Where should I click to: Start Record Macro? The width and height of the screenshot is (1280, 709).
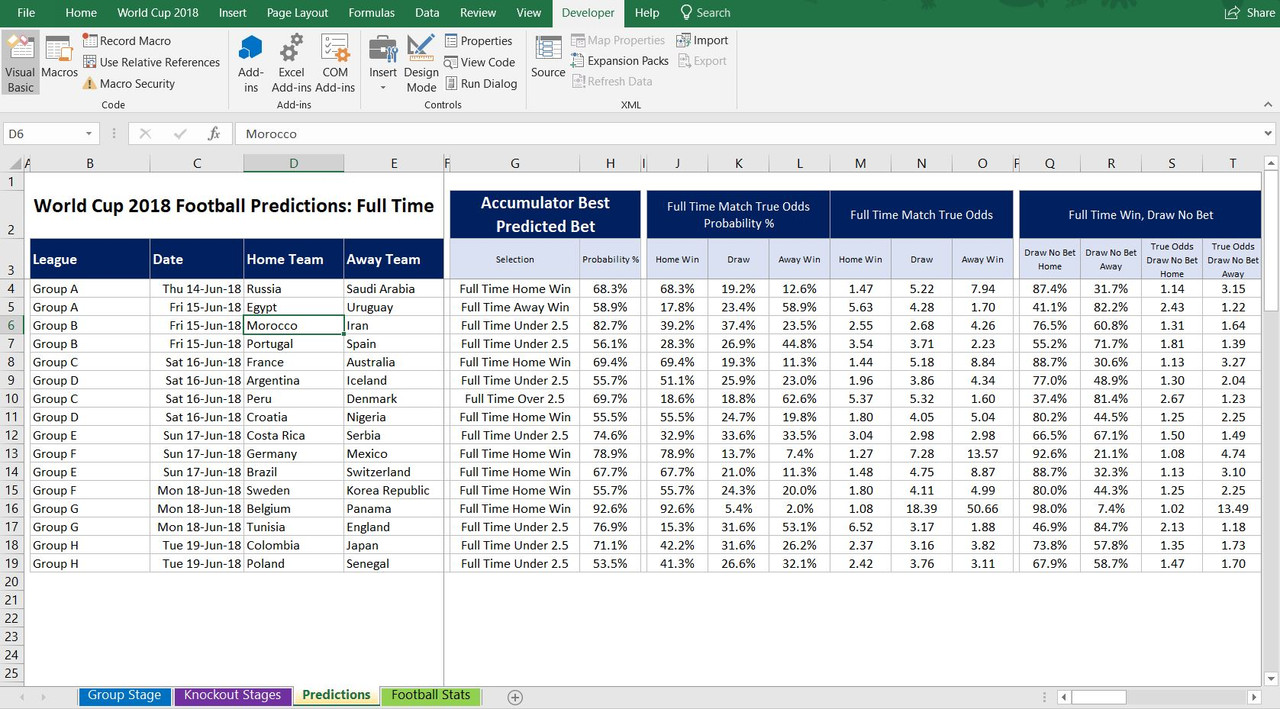[127, 41]
